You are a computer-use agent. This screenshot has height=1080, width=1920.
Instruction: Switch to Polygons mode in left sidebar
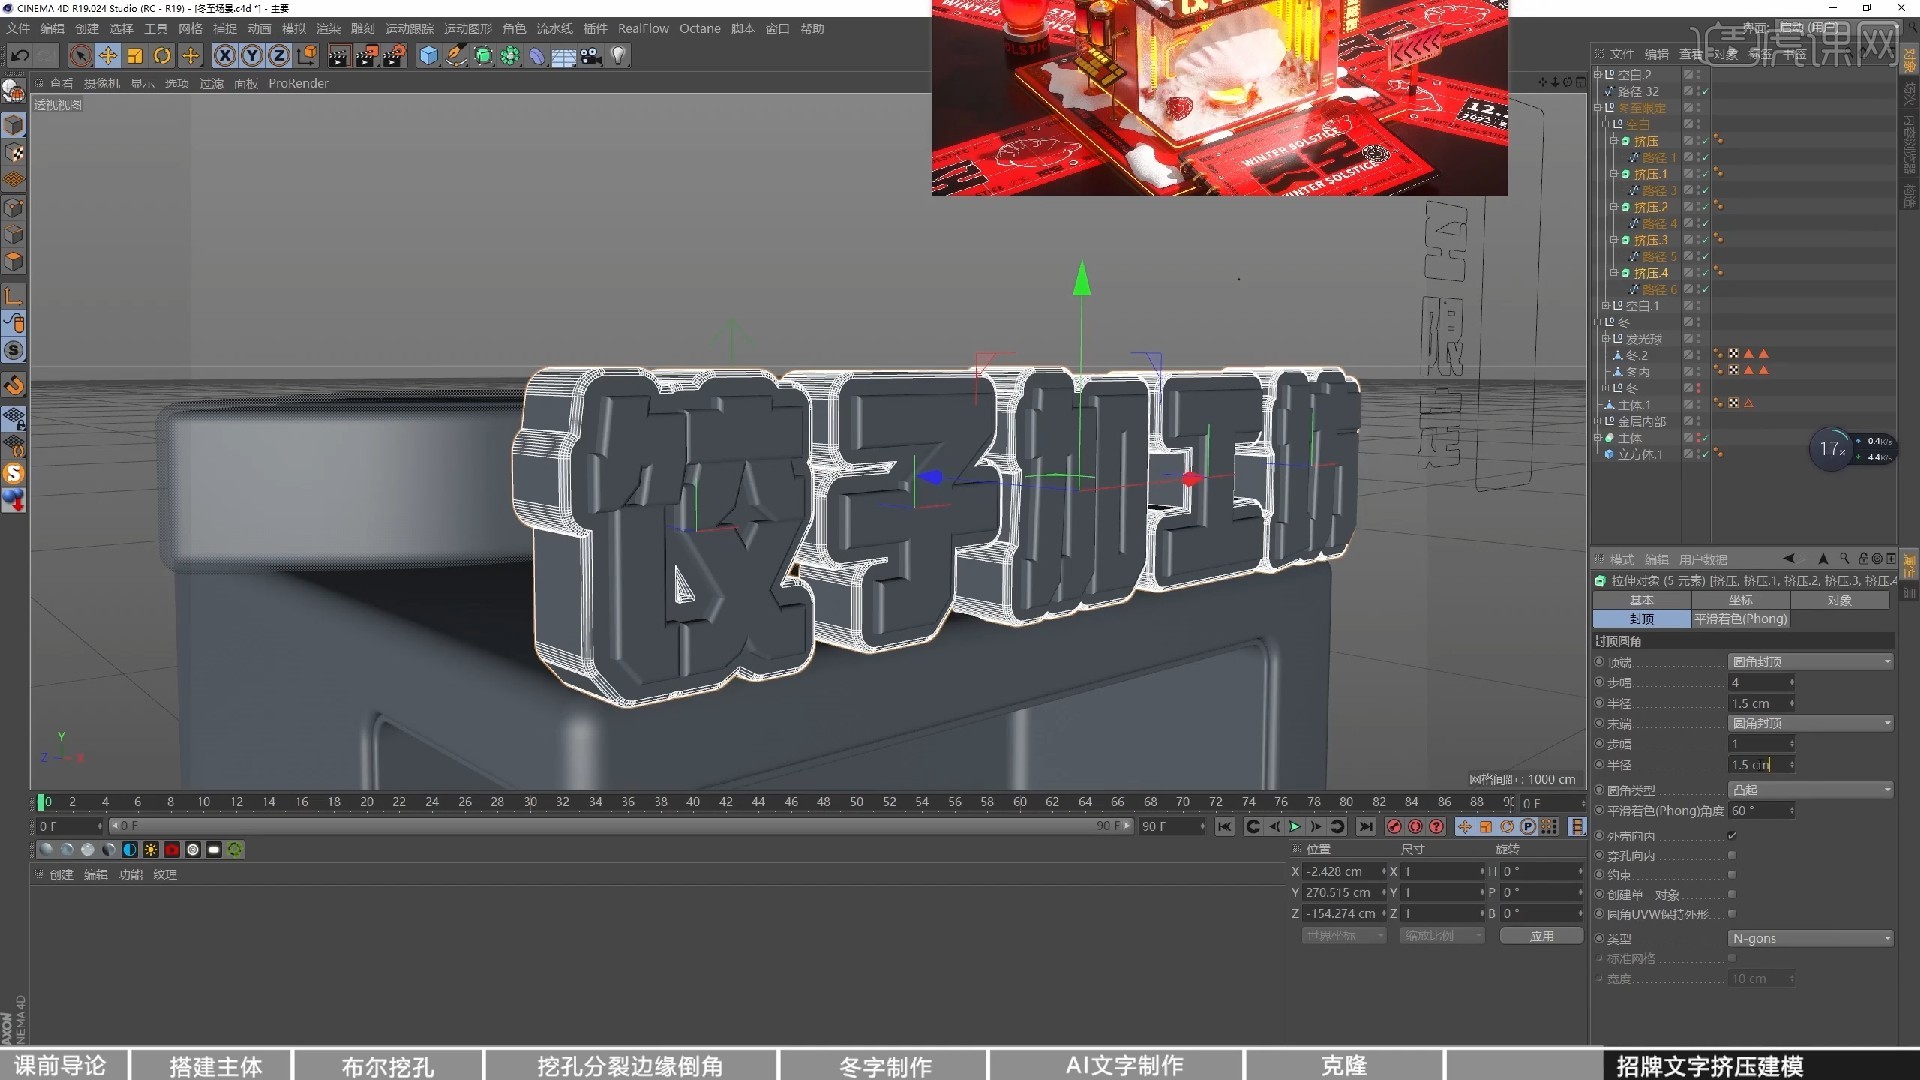point(14,262)
